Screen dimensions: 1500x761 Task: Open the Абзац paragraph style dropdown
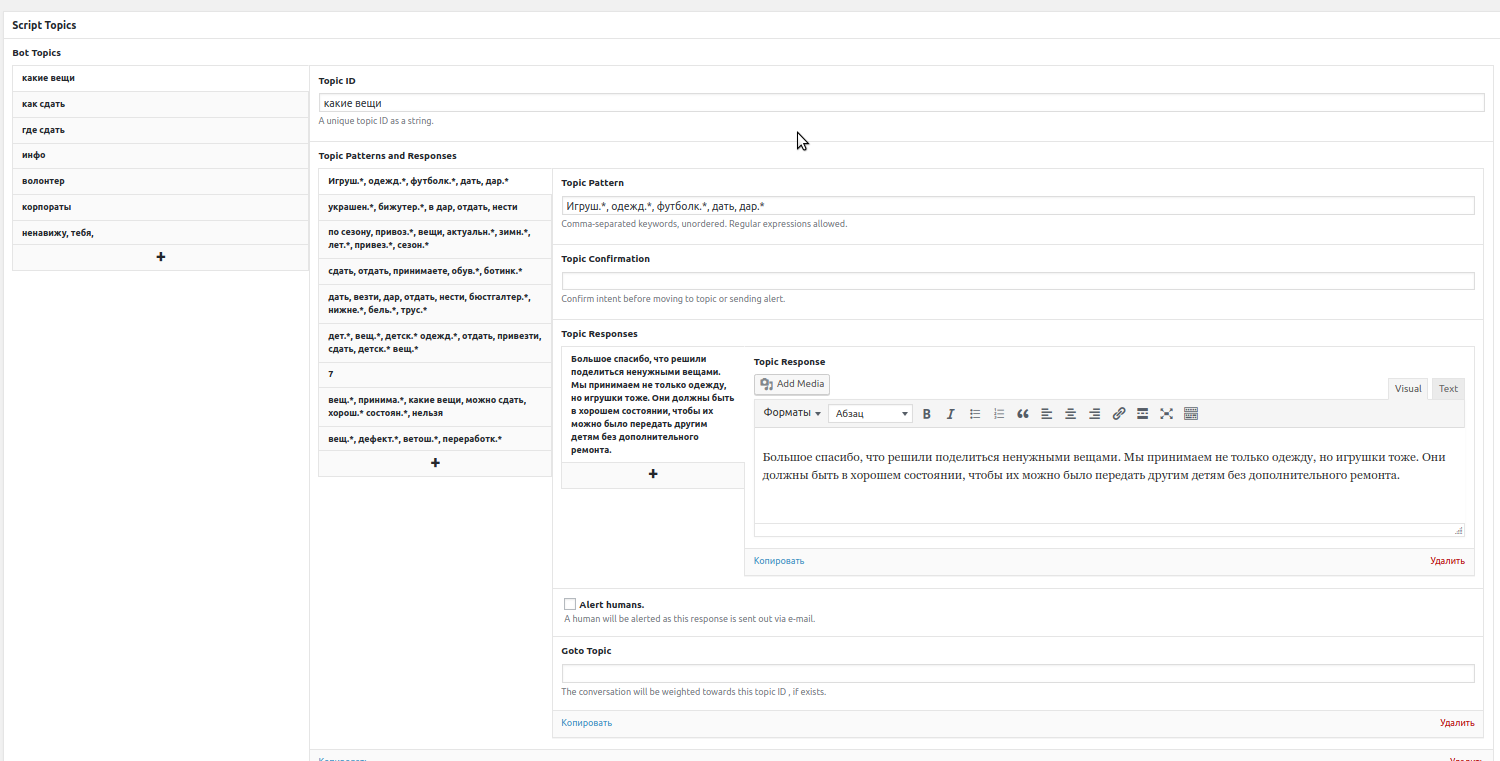pyautogui.click(x=870, y=414)
